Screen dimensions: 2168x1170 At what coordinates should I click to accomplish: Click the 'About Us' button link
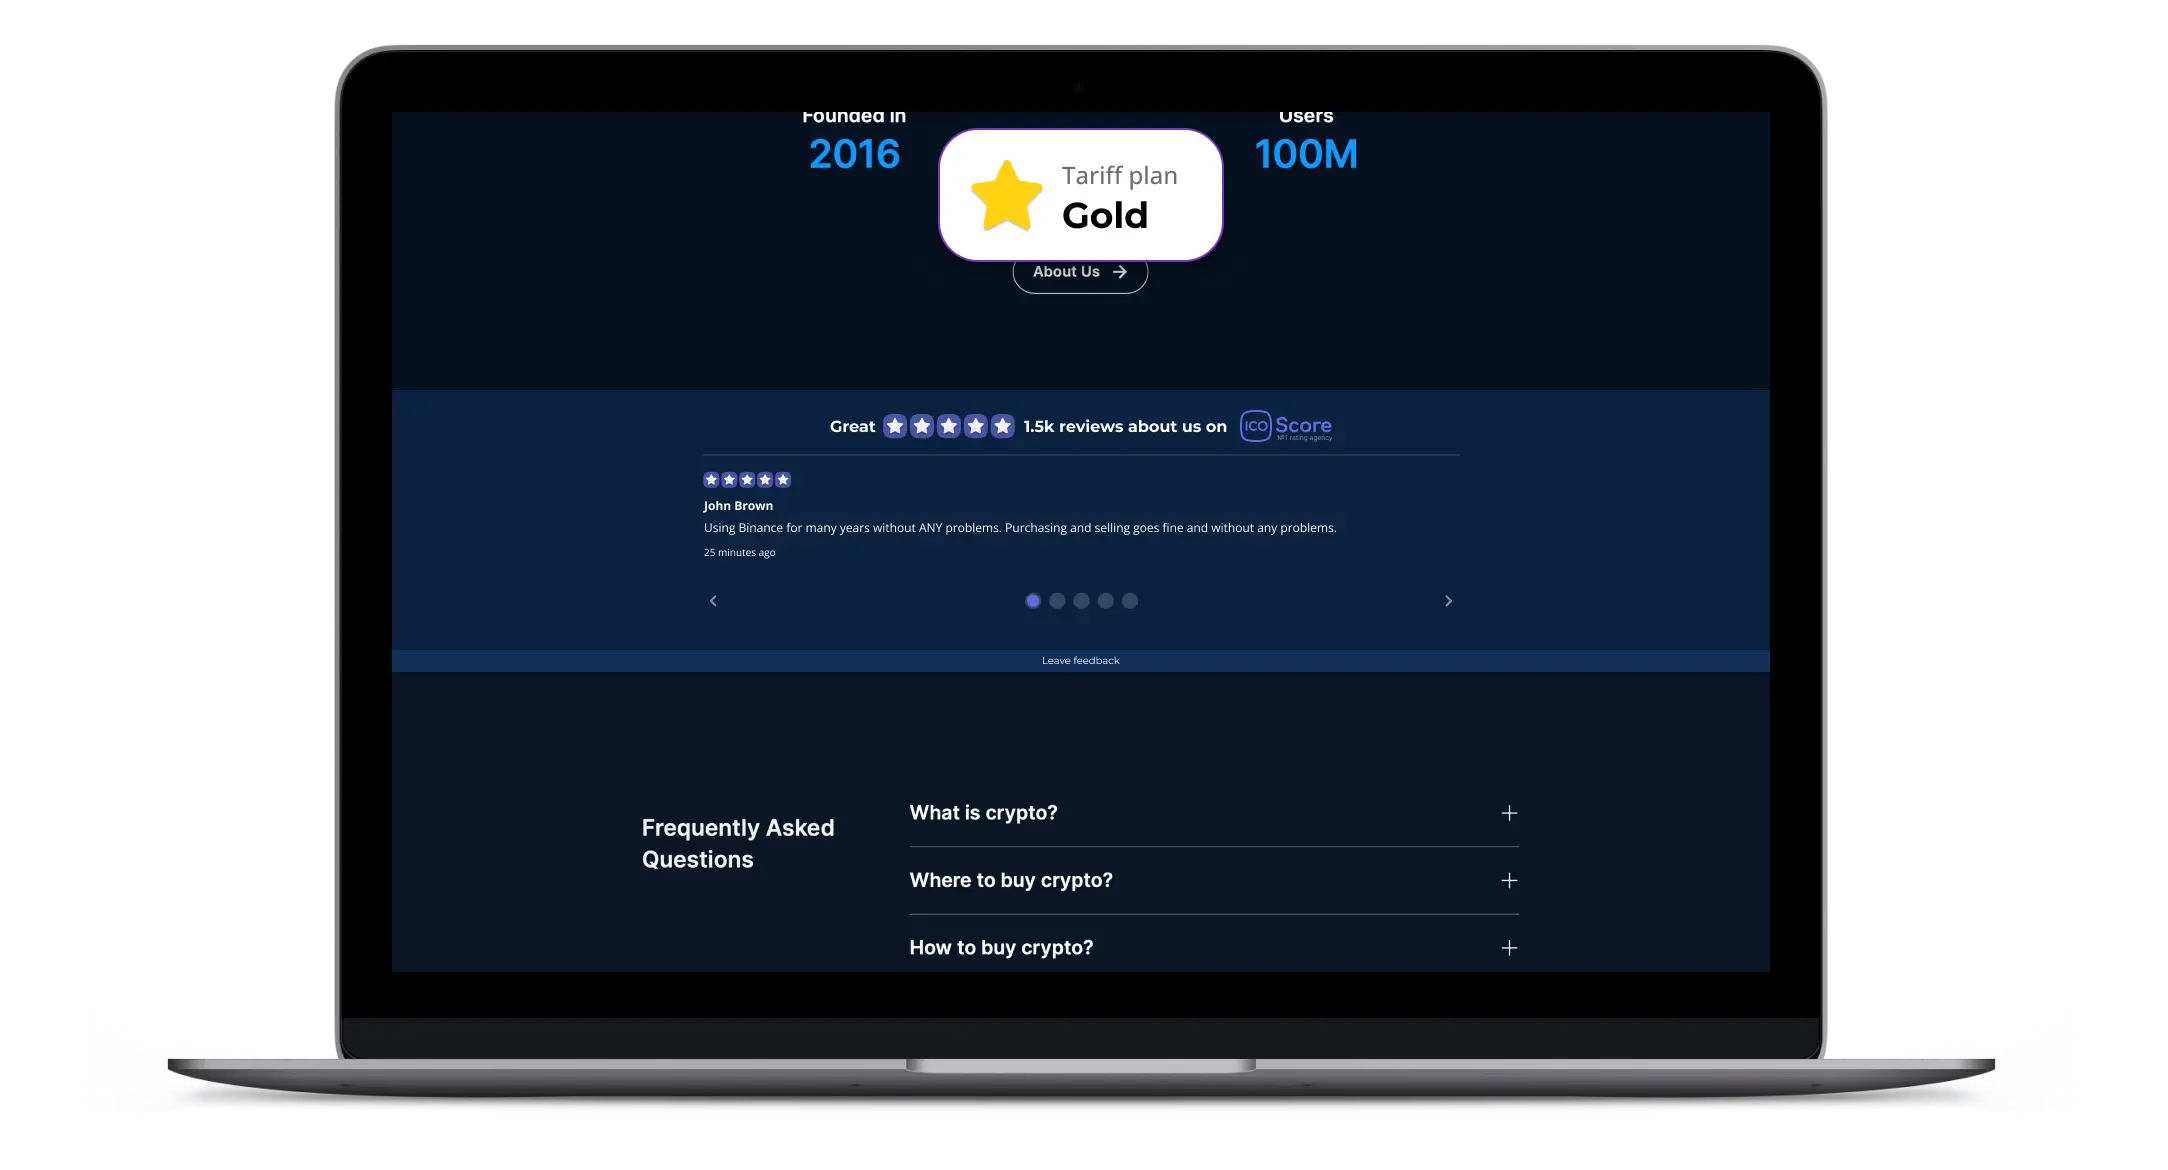pos(1080,271)
